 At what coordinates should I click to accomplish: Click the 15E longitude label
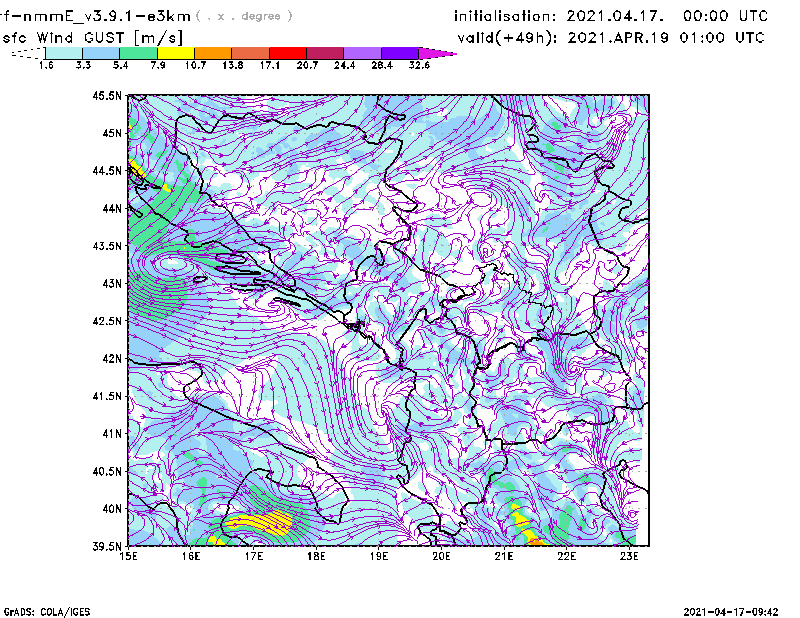click(x=128, y=556)
